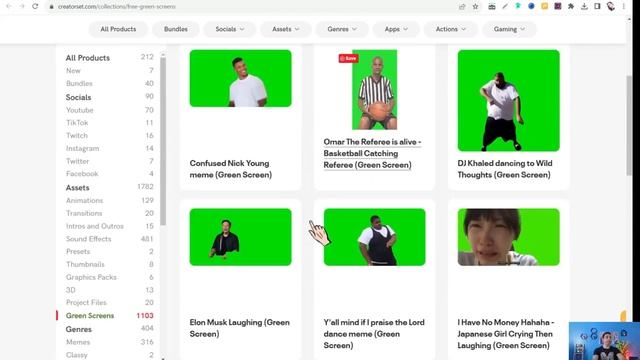
Task: Open the Bundles tab in top navigation
Action: coord(176,29)
